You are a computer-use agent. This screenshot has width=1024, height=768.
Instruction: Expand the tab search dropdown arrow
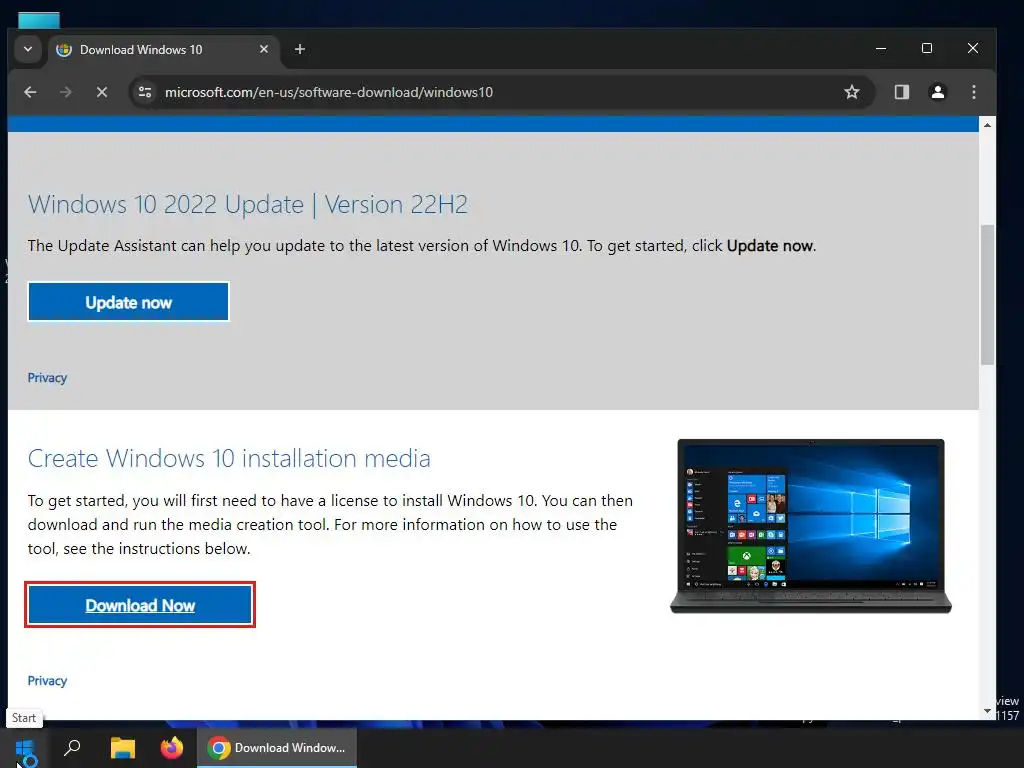[27, 50]
